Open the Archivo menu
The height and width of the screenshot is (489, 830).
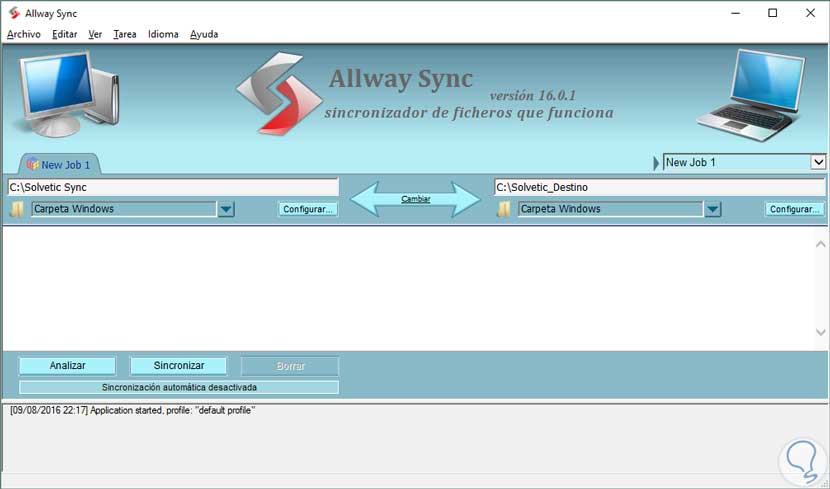24,34
